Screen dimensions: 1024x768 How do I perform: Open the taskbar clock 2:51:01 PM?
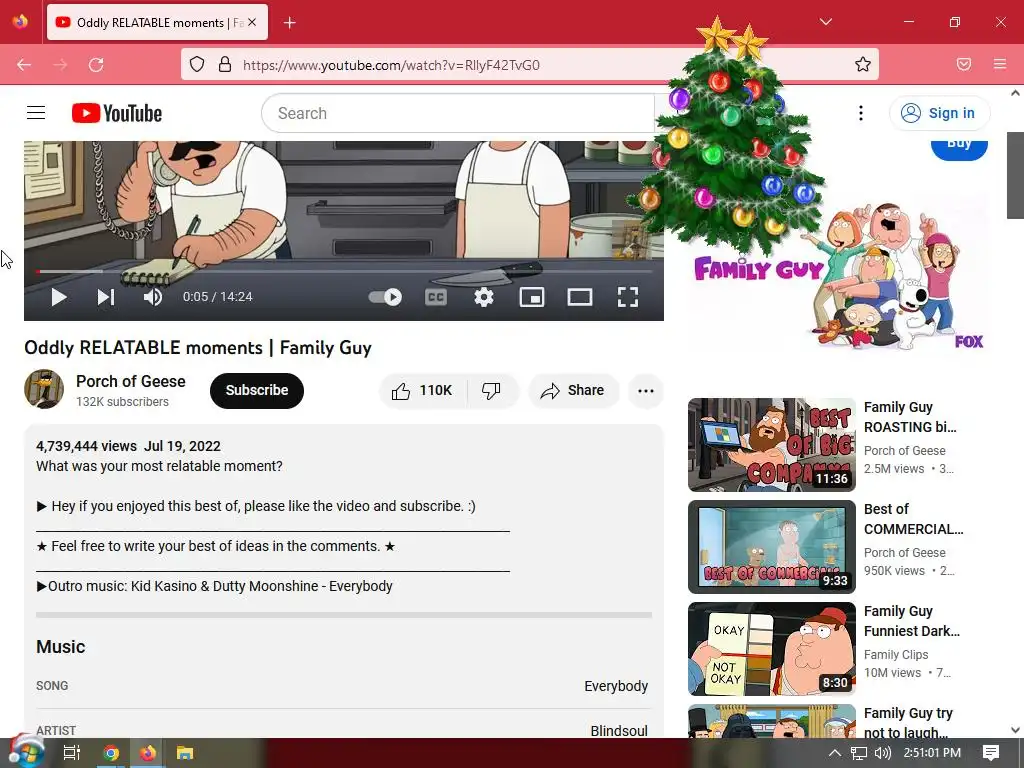[932, 753]
